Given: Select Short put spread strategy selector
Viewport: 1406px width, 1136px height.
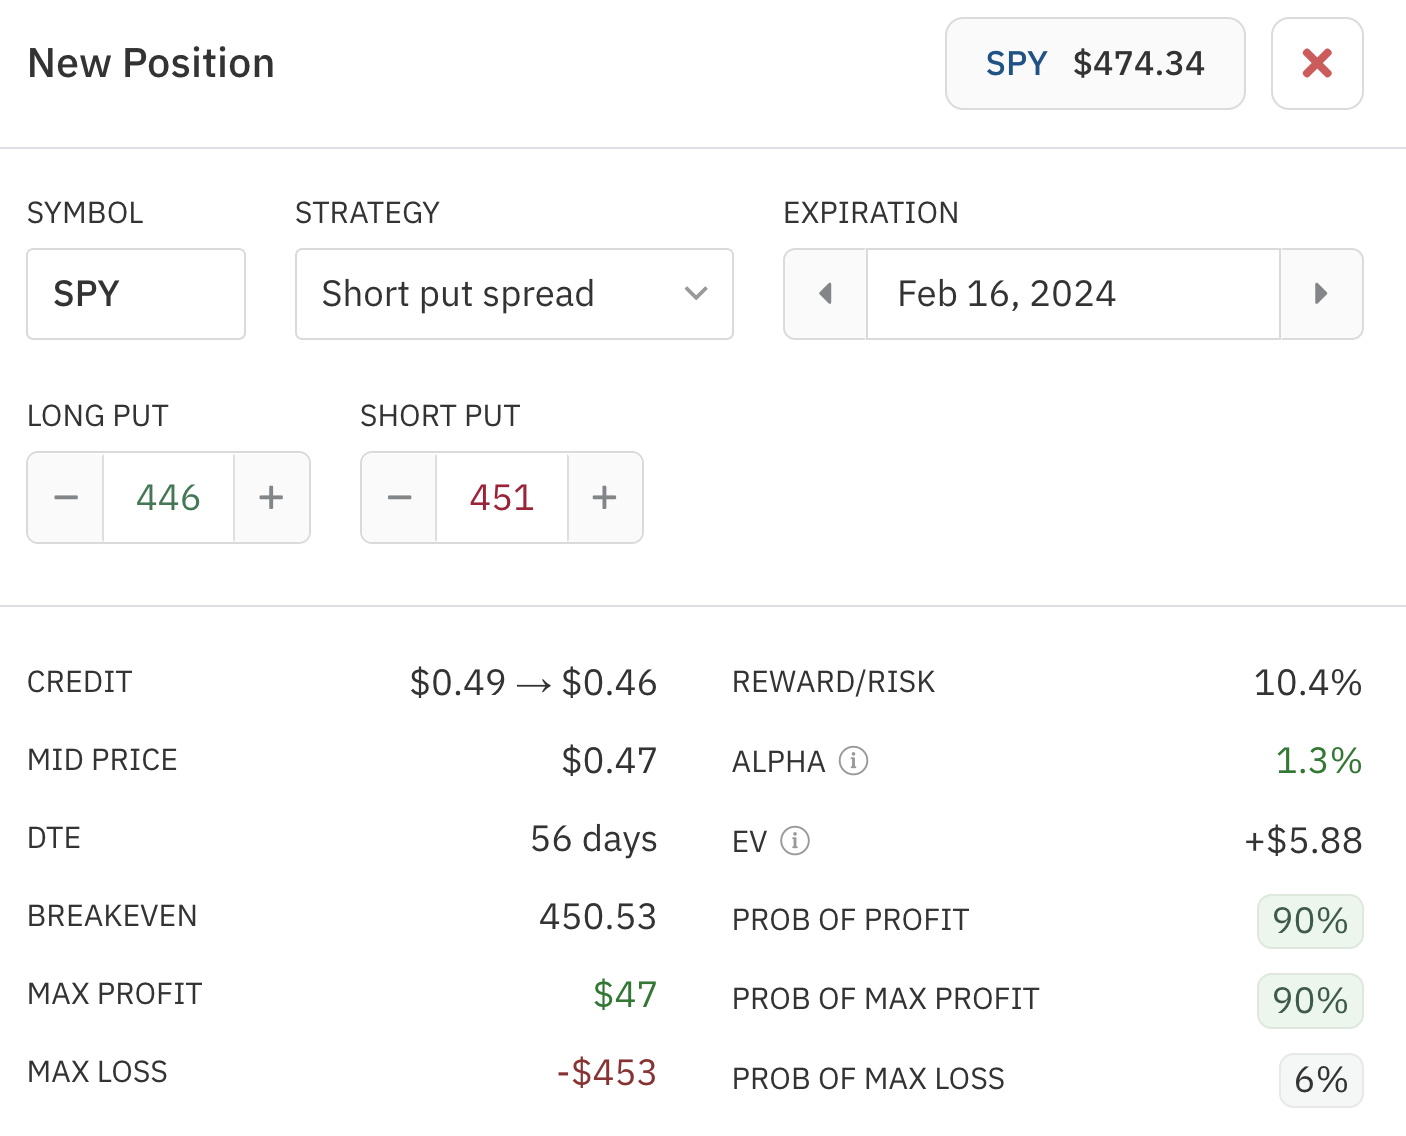Looking at the screenshot, I should click(514, 293).
